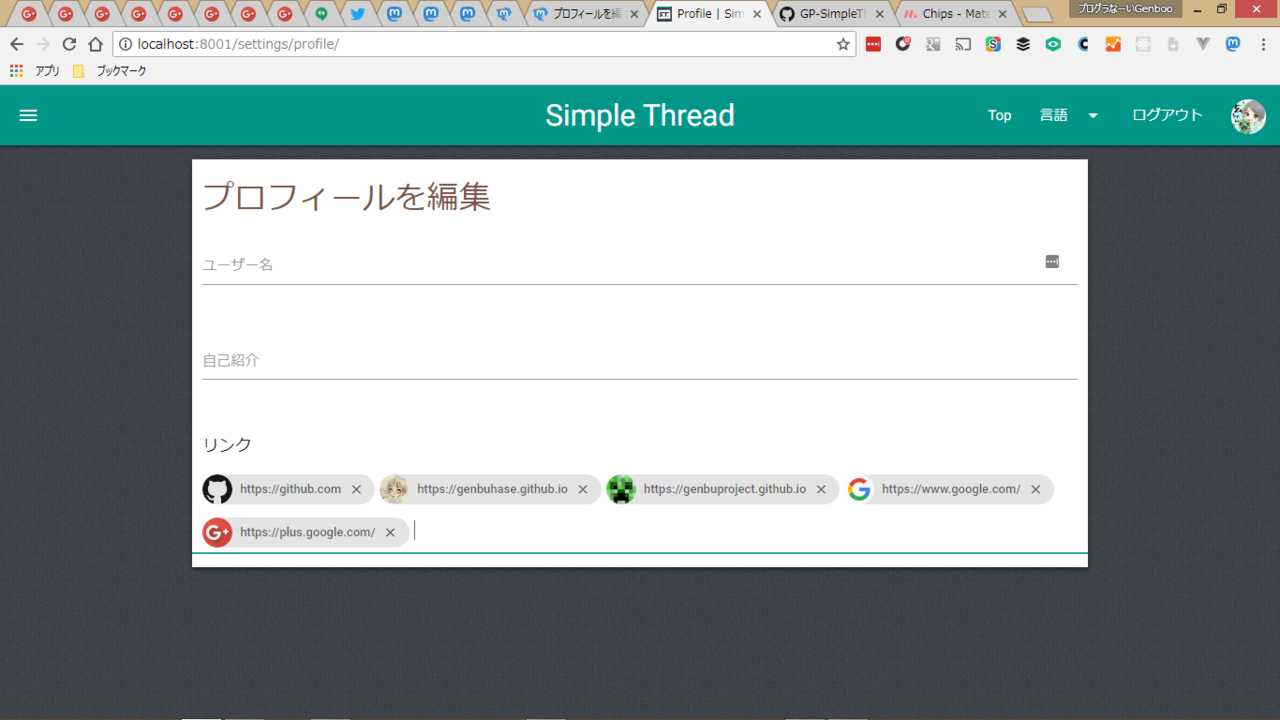Viewport: 1280px width, 720px height.
Task: Click the ログアウト logout link
Action: point(1166,115)
